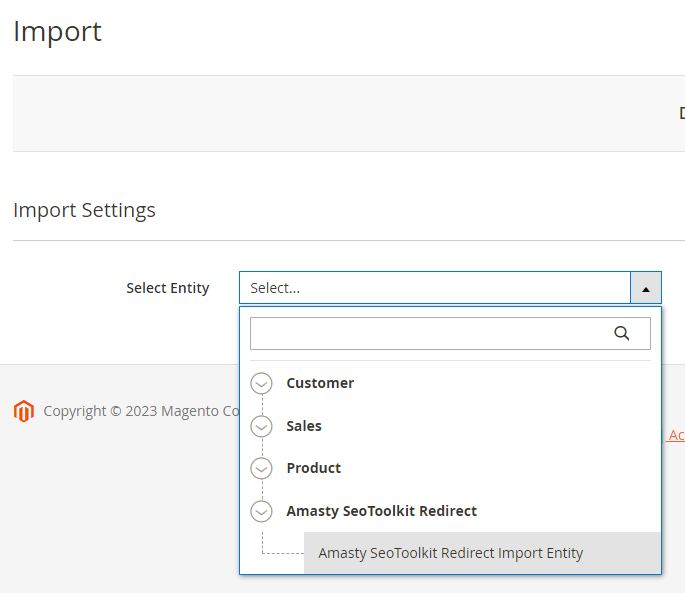Select the Customer entity group label

pos(320,383)
